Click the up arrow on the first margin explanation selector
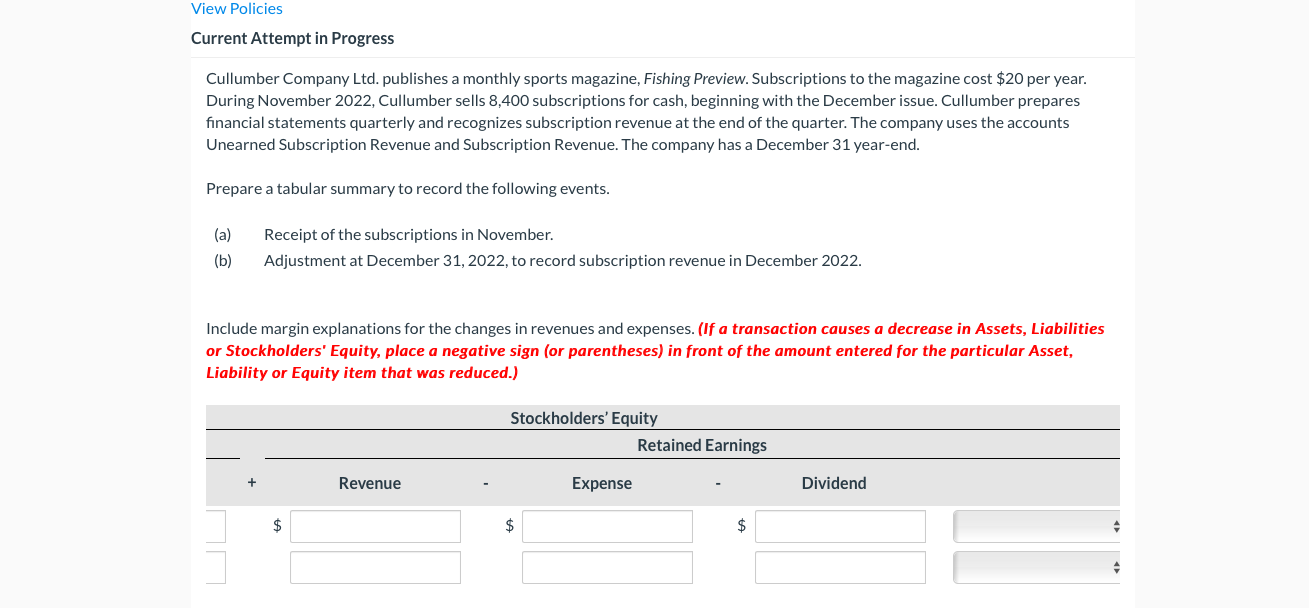This screenshot has width=1309, height=608. [1117, 521]
